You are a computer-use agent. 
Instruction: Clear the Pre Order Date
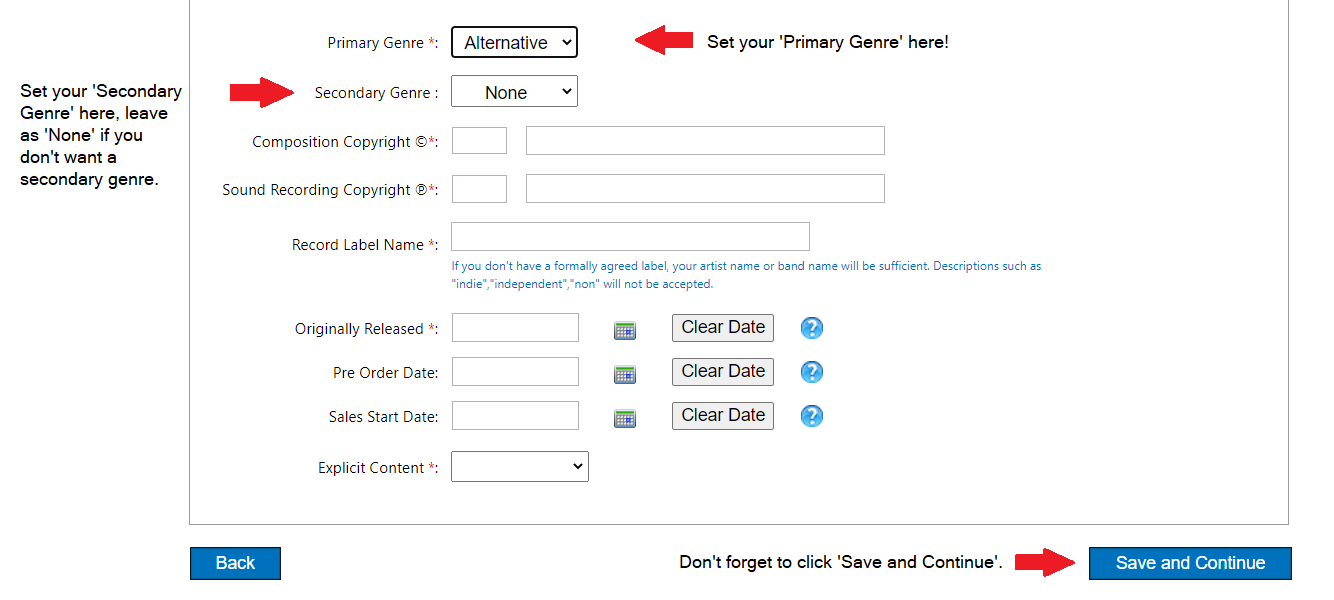722,371
